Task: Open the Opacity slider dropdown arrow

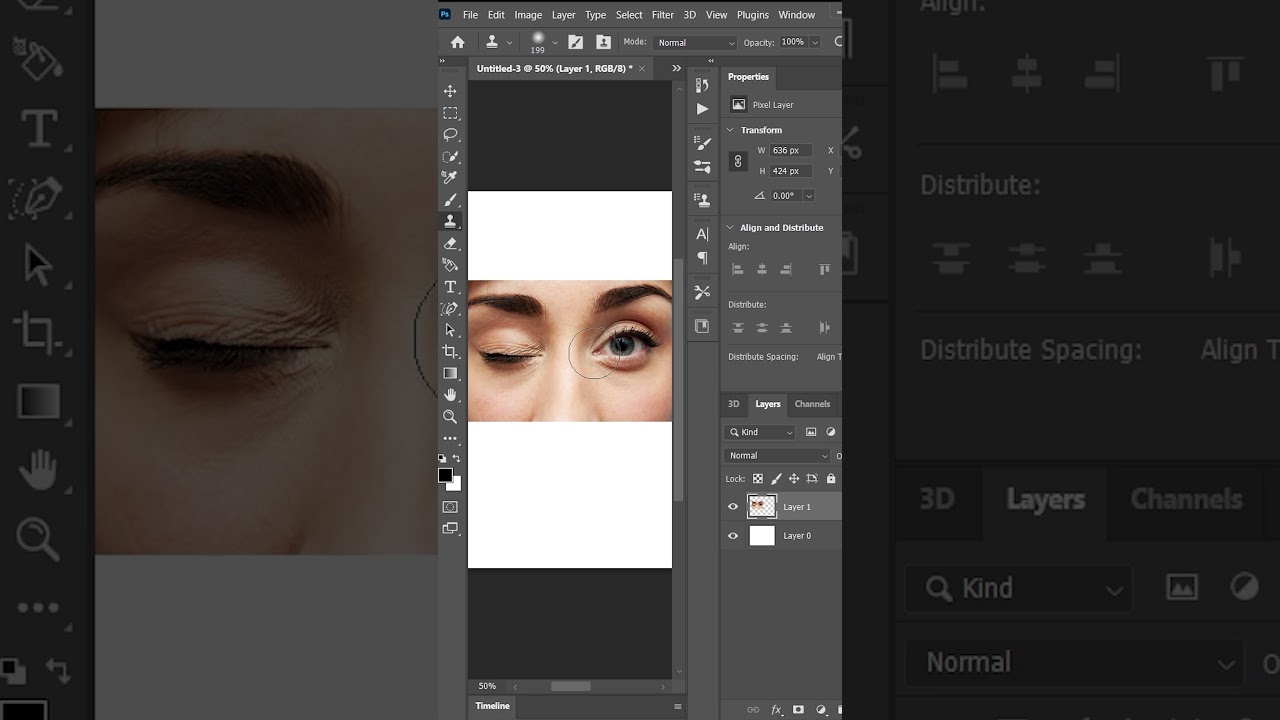Action: pos(815,42)
